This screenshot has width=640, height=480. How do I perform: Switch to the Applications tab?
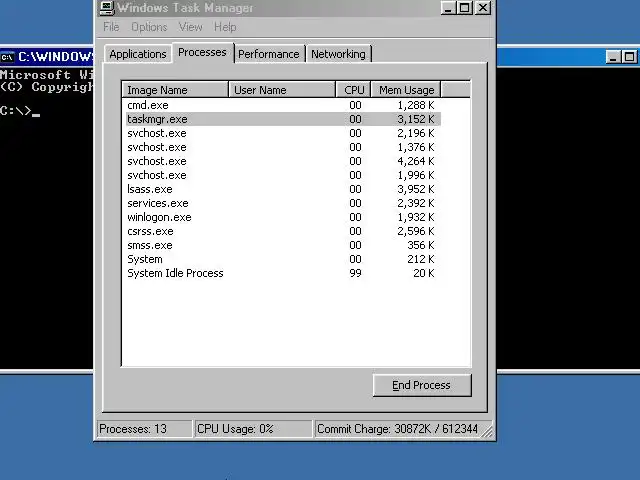pos(138,54)
